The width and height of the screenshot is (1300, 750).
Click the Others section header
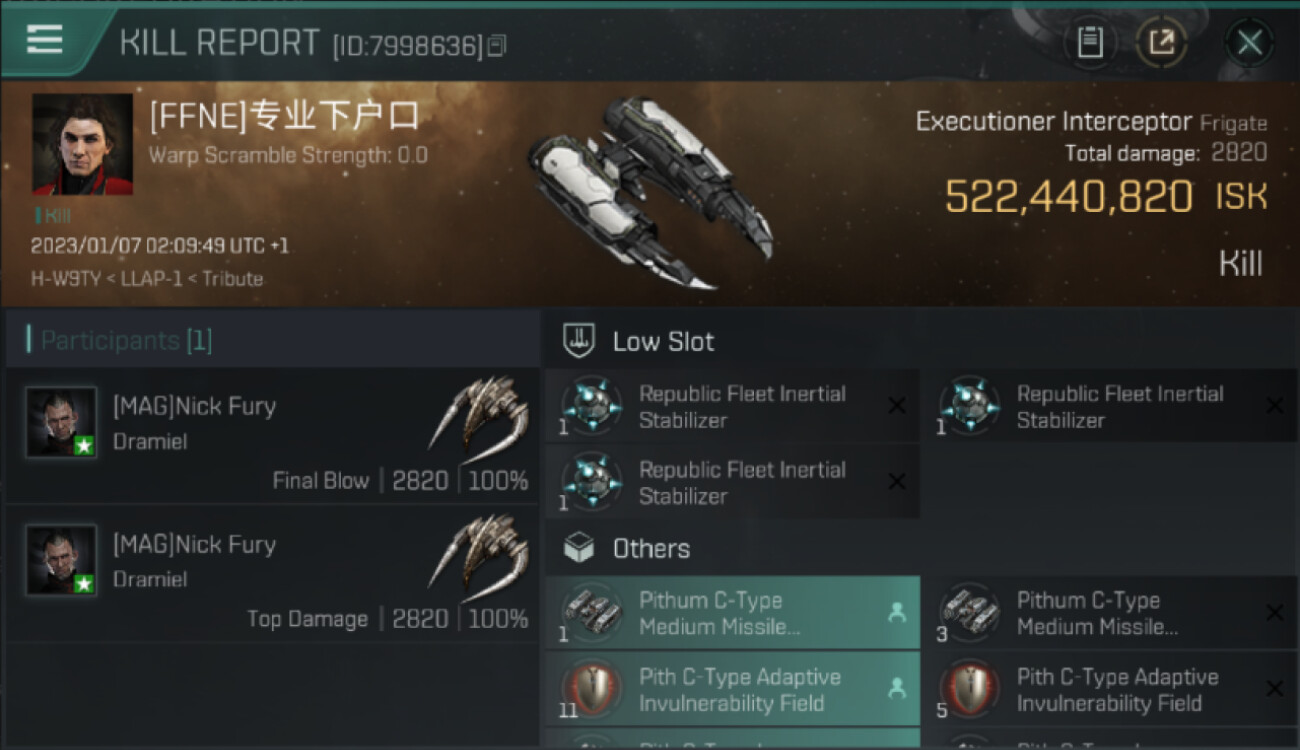coord(650,549)
